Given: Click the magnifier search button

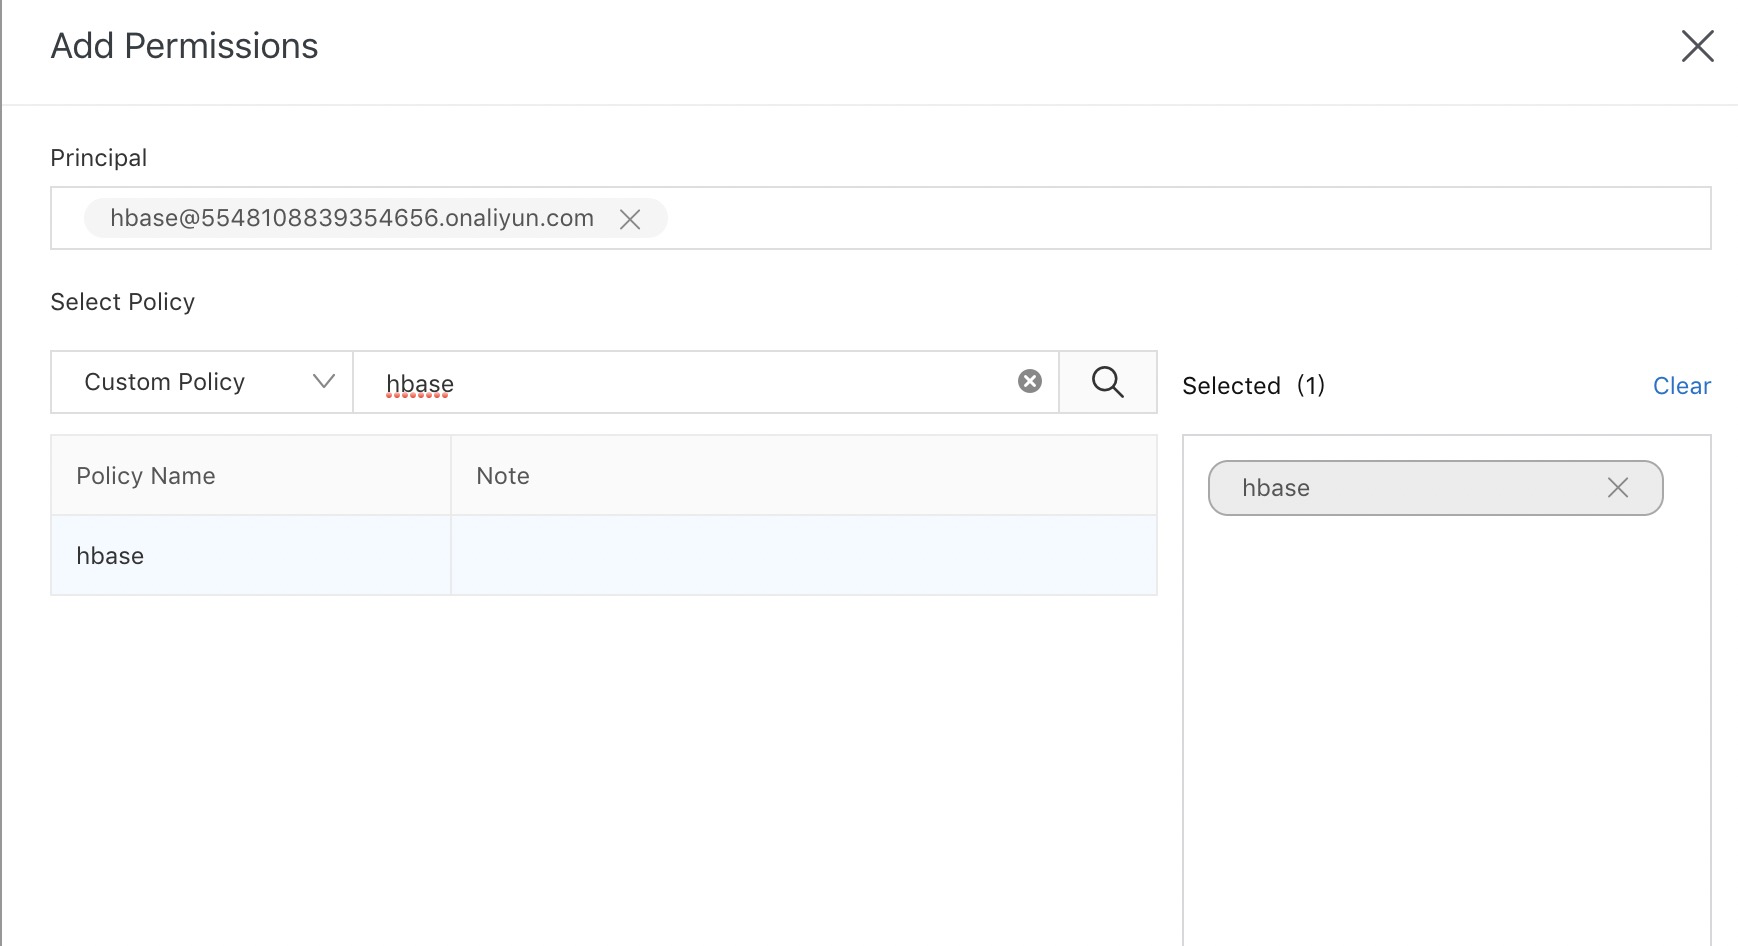Looking at the screenshot, I should [1107, 382].
